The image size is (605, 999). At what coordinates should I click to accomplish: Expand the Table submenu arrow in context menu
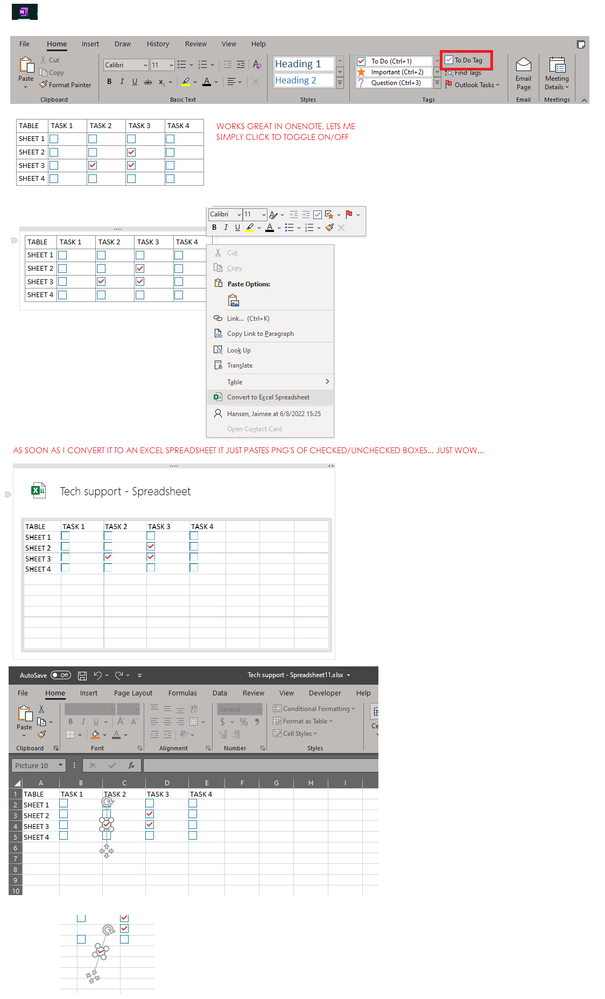pyautogui.click(x=327, y=381)
